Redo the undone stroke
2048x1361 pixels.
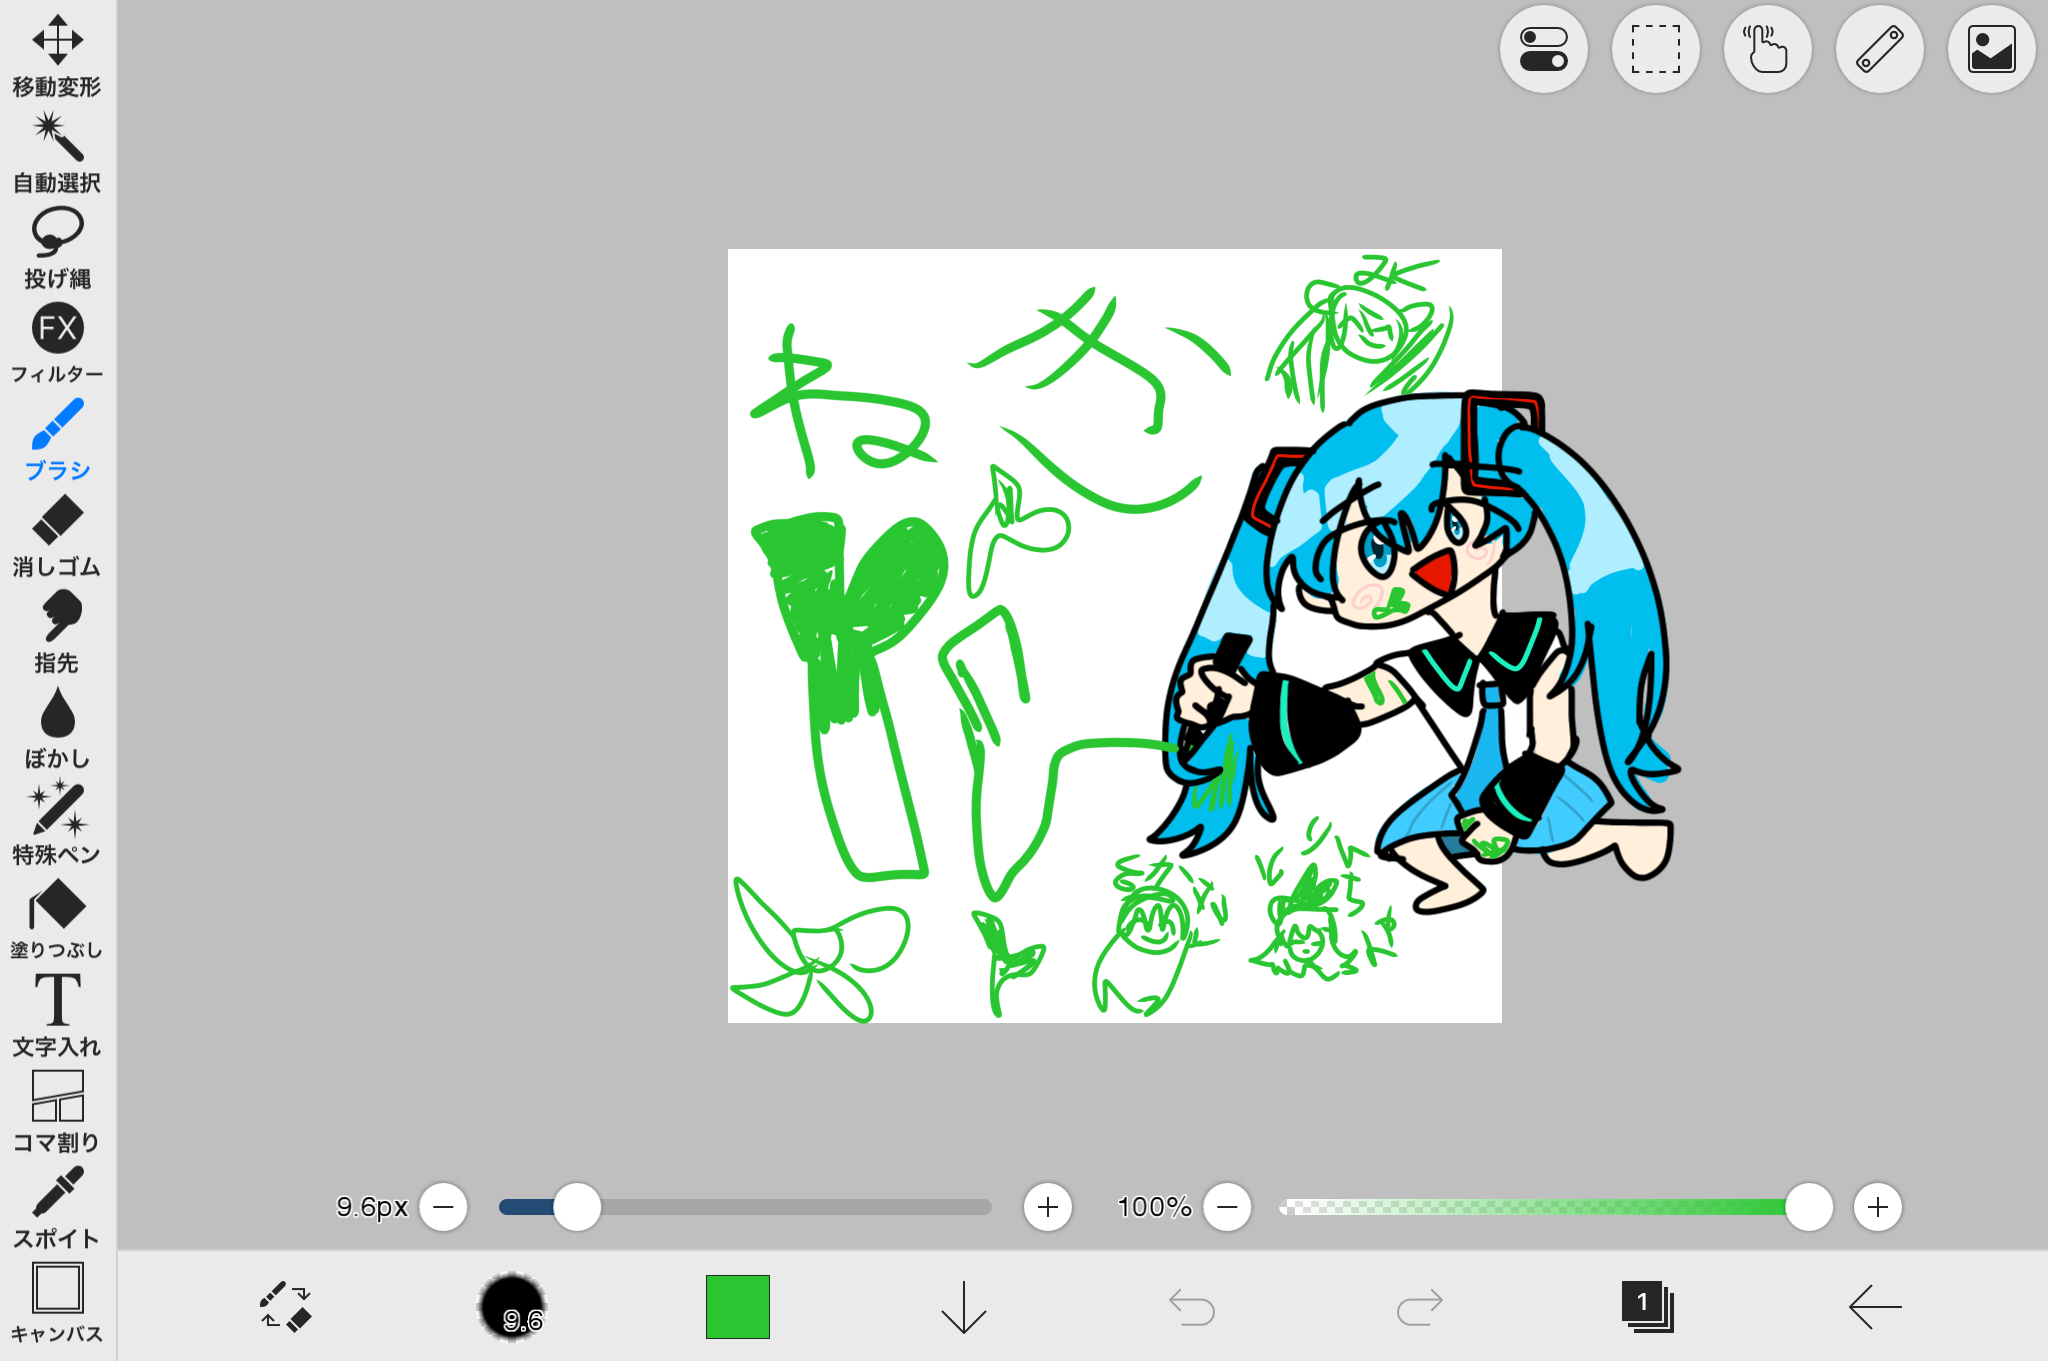pos(1420,1306)
